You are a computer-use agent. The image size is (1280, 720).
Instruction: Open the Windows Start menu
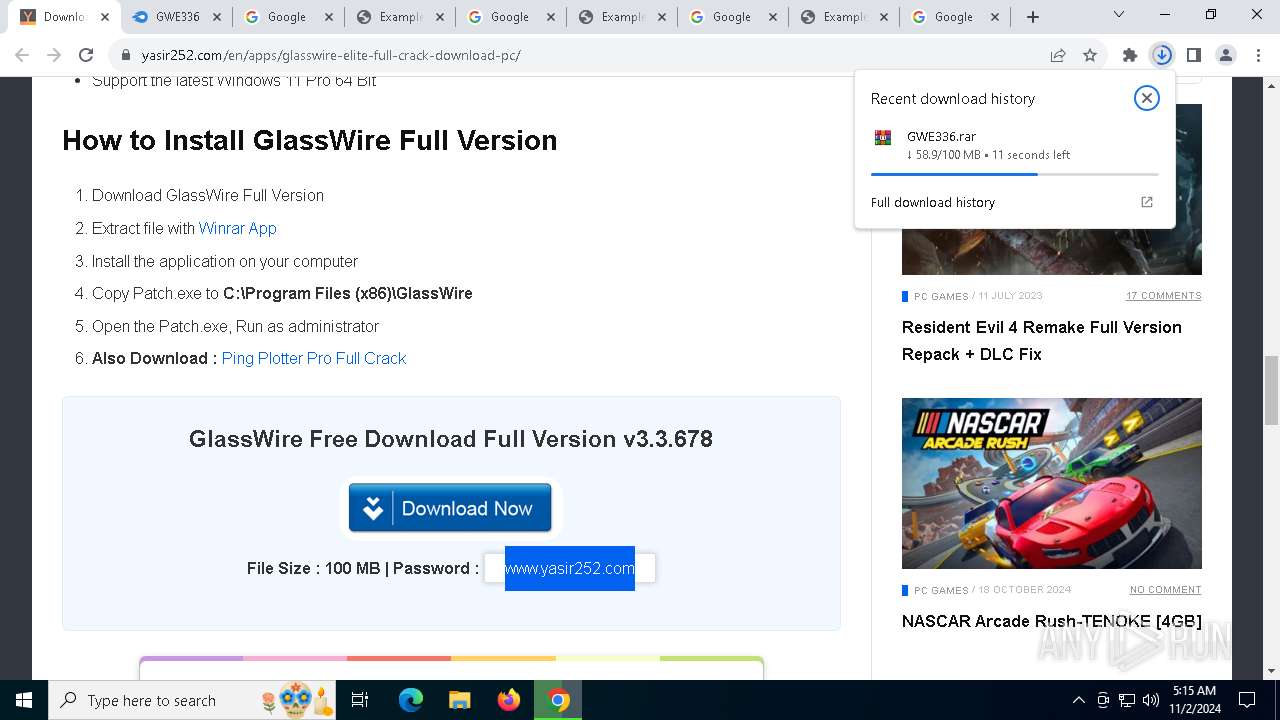pyautogui.click(x=24, y=700)
